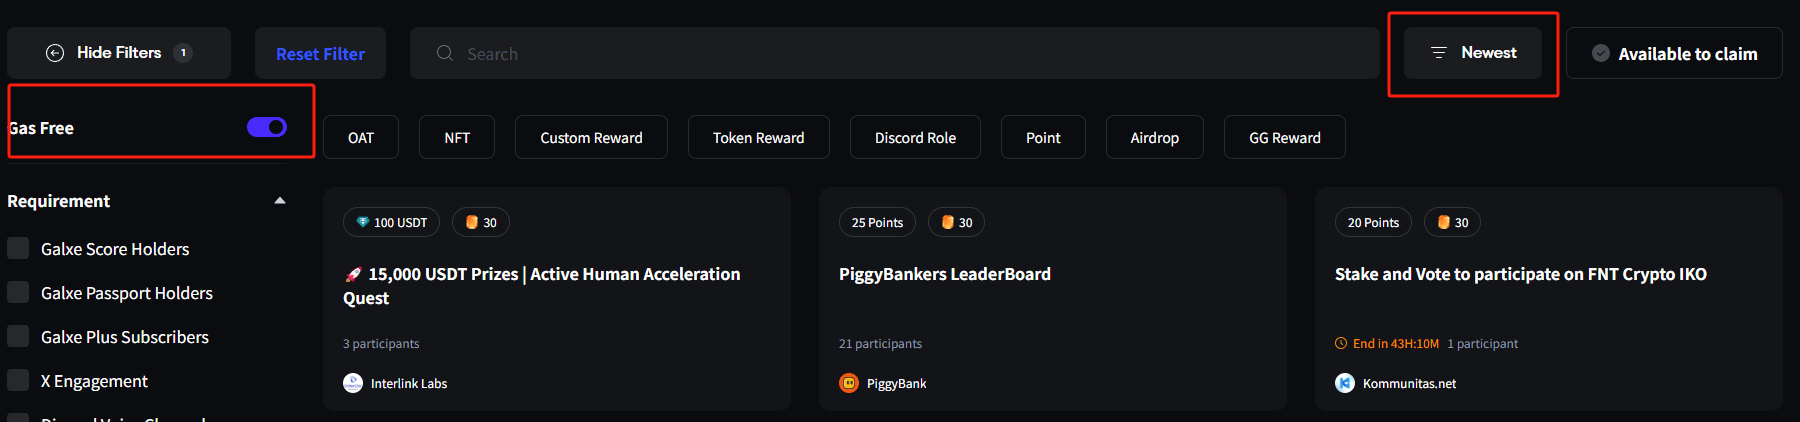Click the PiggyBank avatar icon
Image resolution: width=1800 pixels, height=422 pixels.
coord(849,383)
